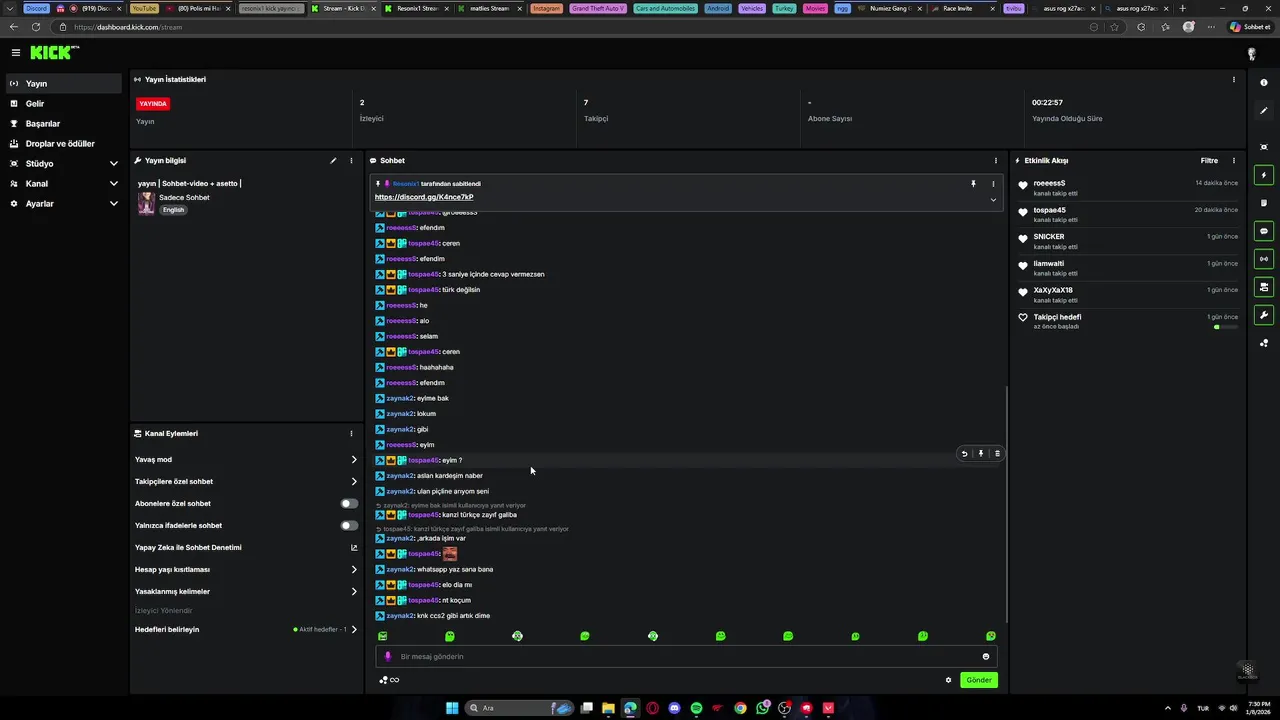
Task: Select Droplar ve ödüller in sidebar
Action: coord(64,143)
